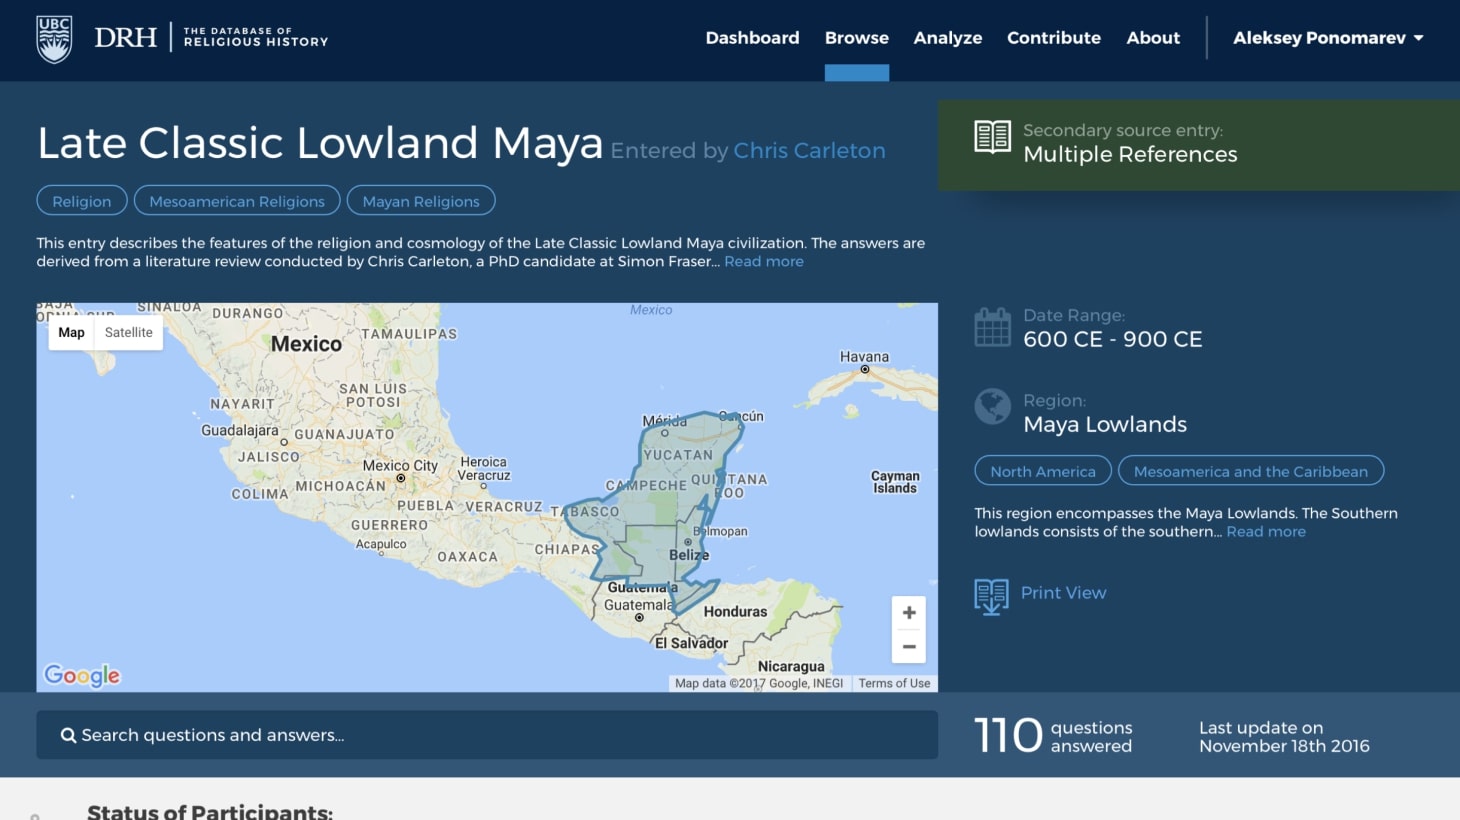Screen dimensions: 1460x820
Task: Open Chris Carleton author link
Action: click(x=809, y=151)
